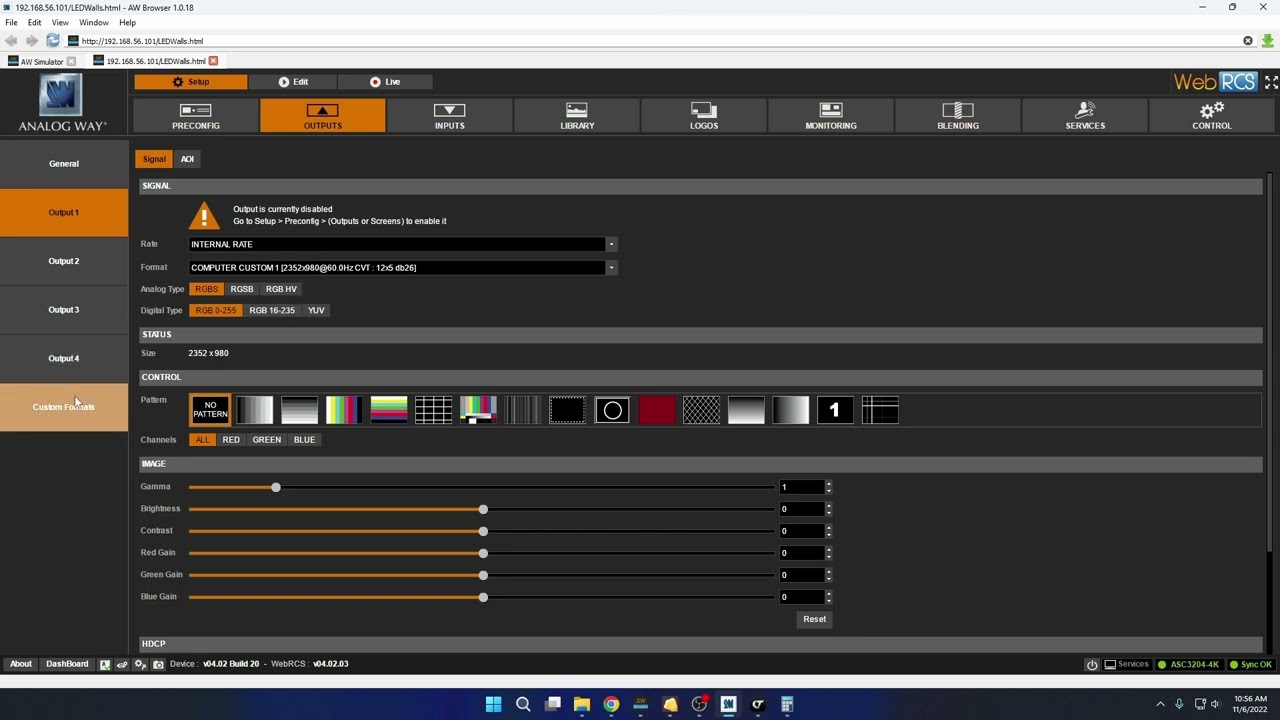The width and height of the screenshot is (1280, 720).
Task: Click the Brightness value stepper arrows
Action: coord(828,509)
